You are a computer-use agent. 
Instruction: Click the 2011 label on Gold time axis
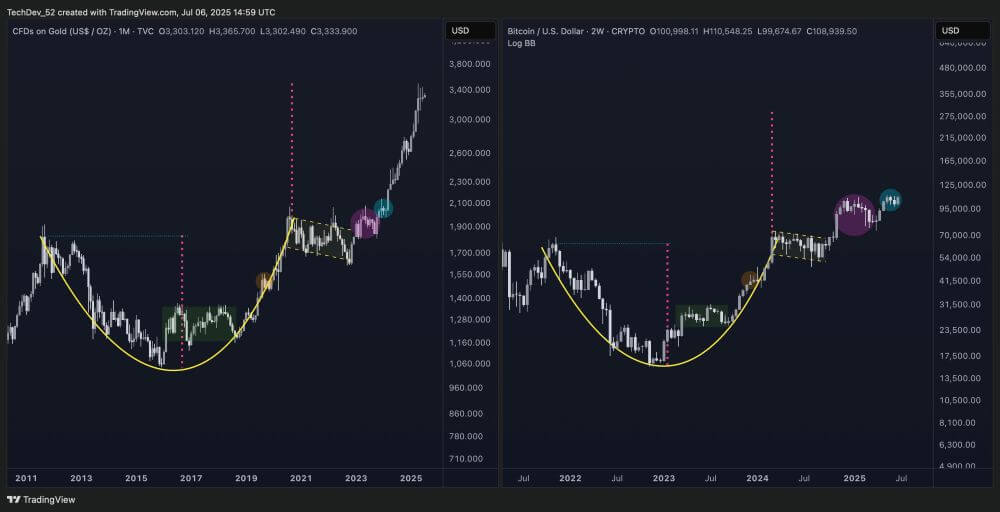point(27,478)
